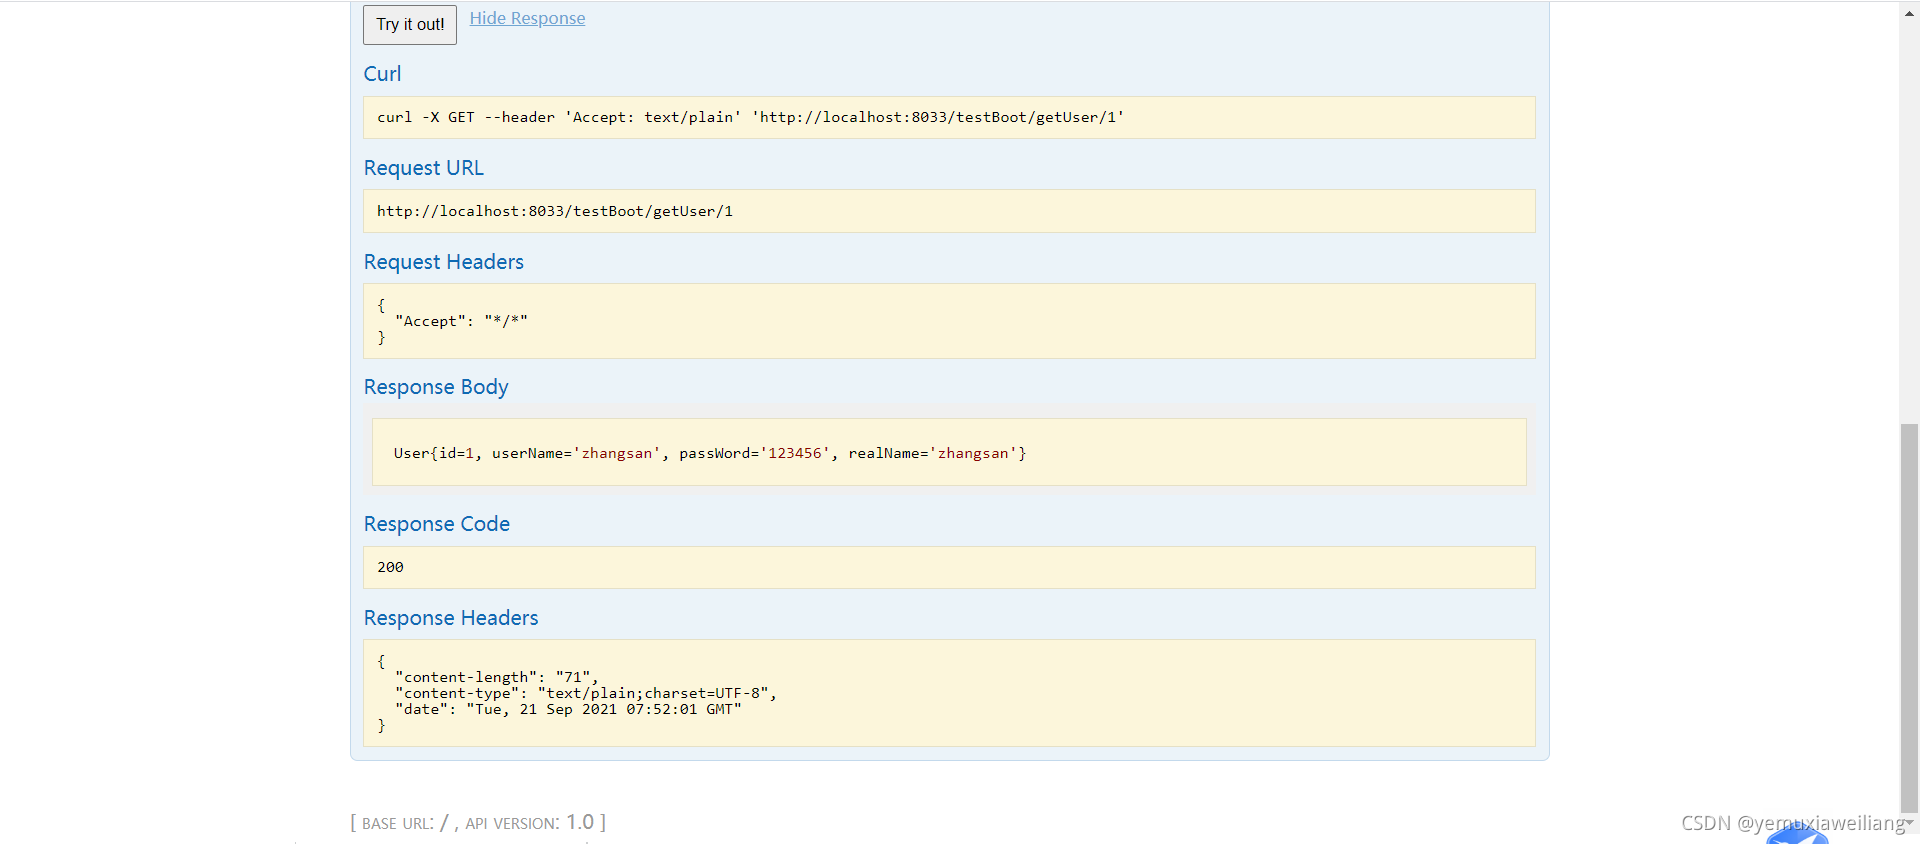Click the scrollbar up arrow
This screenshot has height=844, width=1920.
pos(1909,14)
